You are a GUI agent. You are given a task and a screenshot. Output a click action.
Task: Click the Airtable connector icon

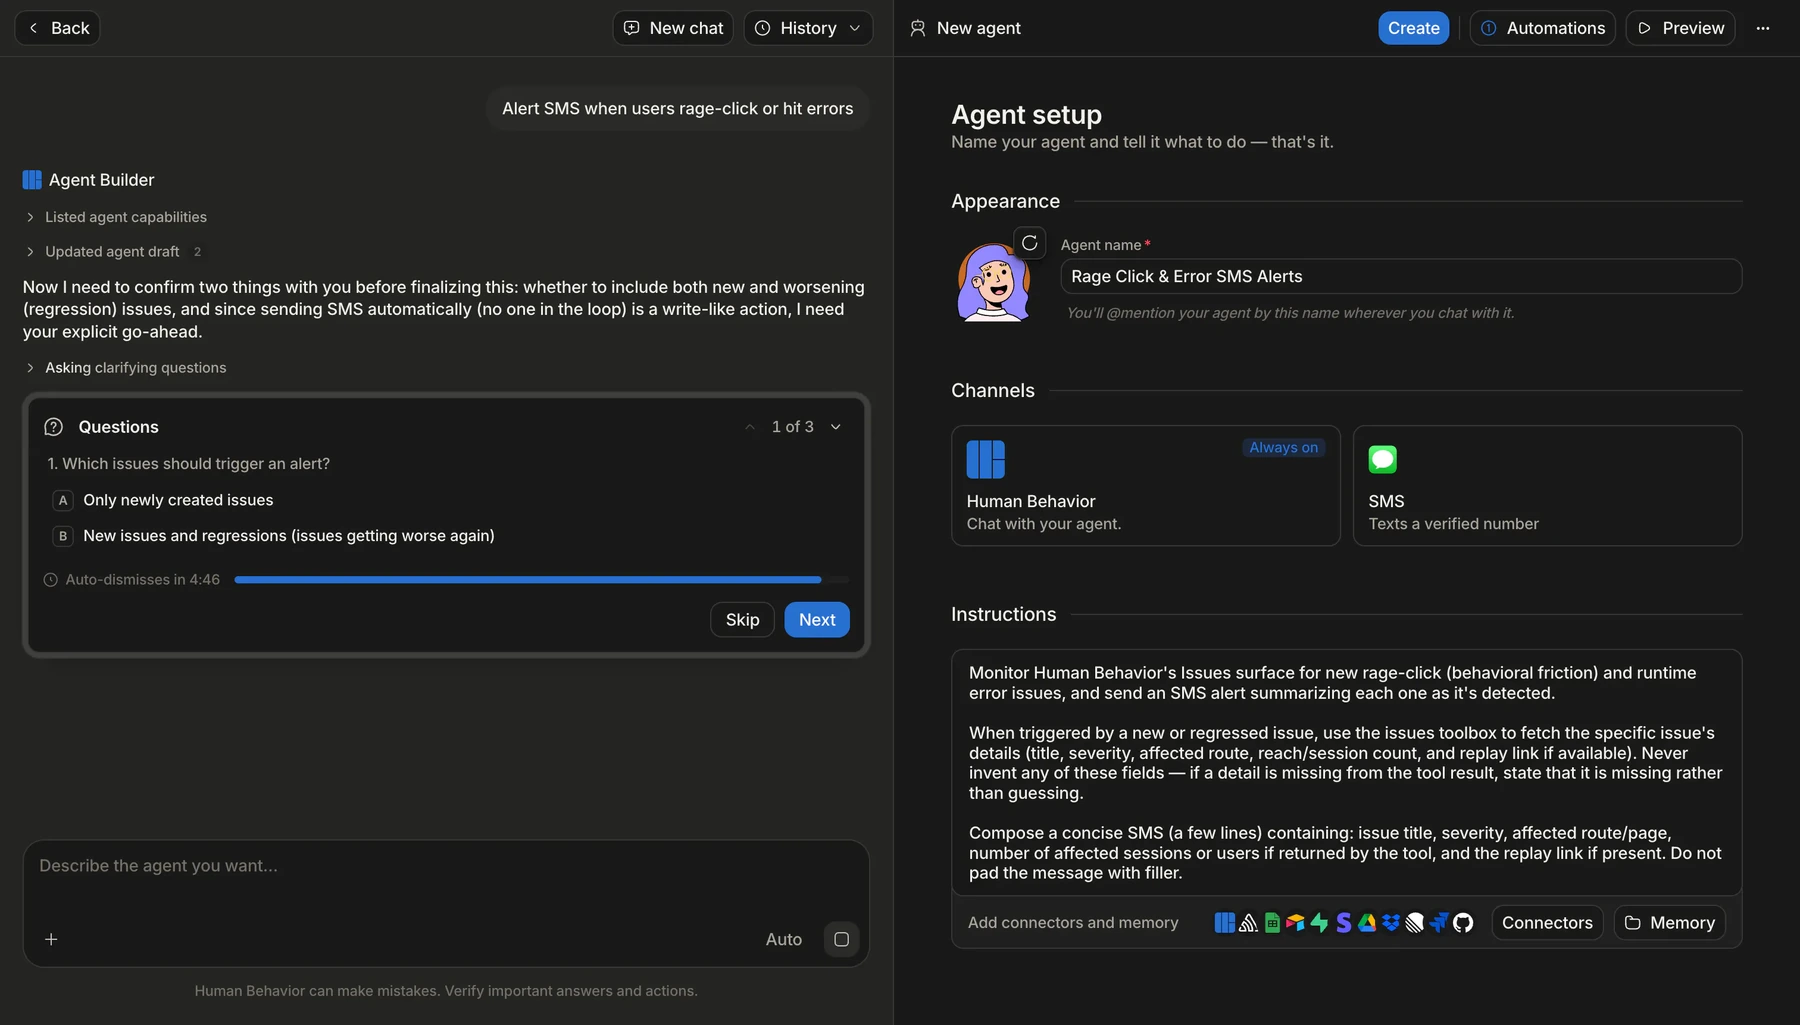(1295, 923)
